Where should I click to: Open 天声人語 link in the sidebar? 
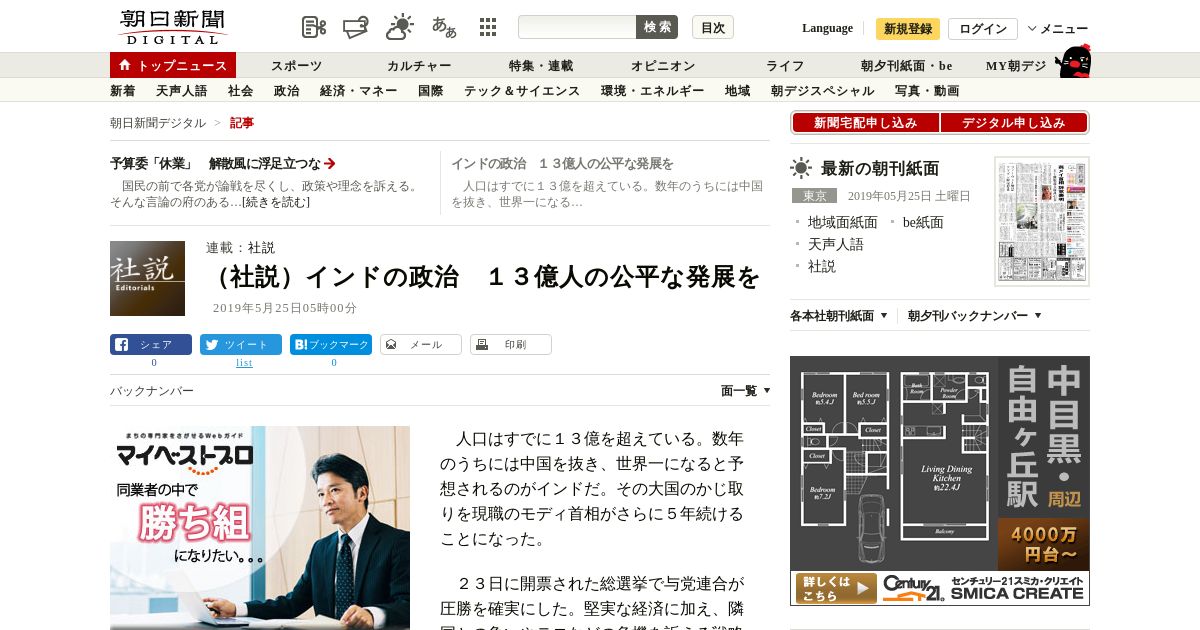tap(836, 244)
